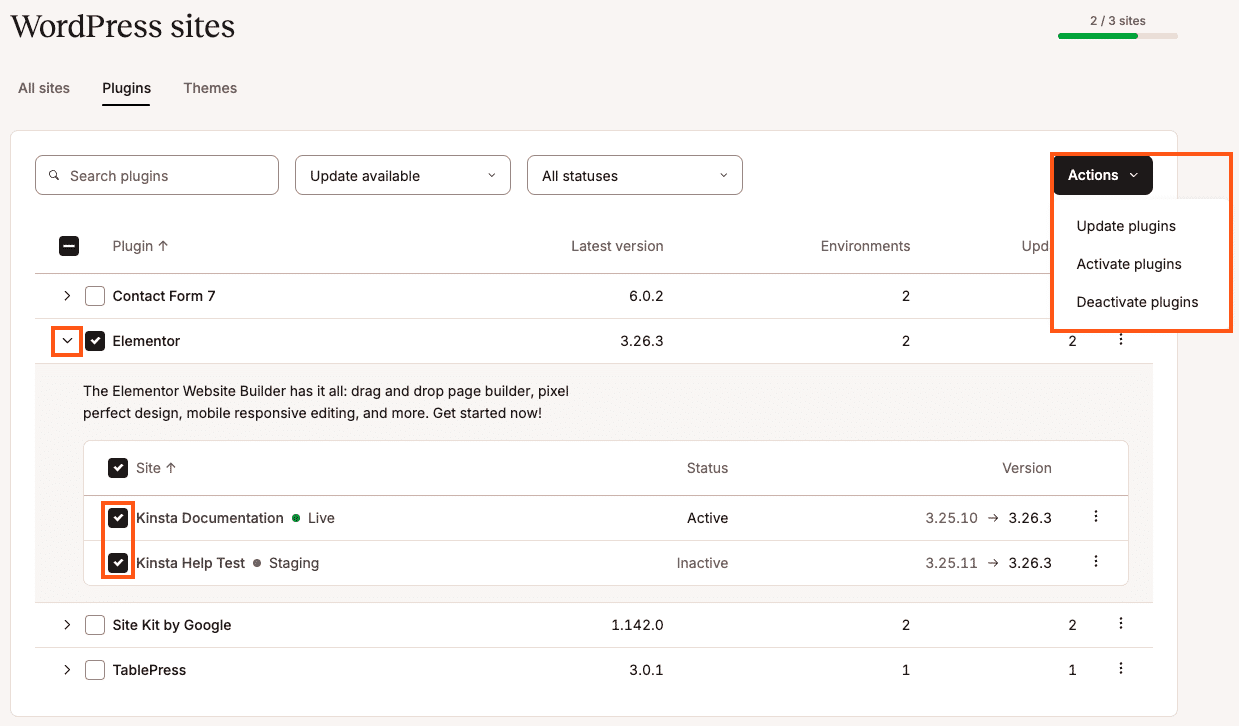
Task: Open the kebab menu for Site Kit by Google
Action: pos(1120,624)
